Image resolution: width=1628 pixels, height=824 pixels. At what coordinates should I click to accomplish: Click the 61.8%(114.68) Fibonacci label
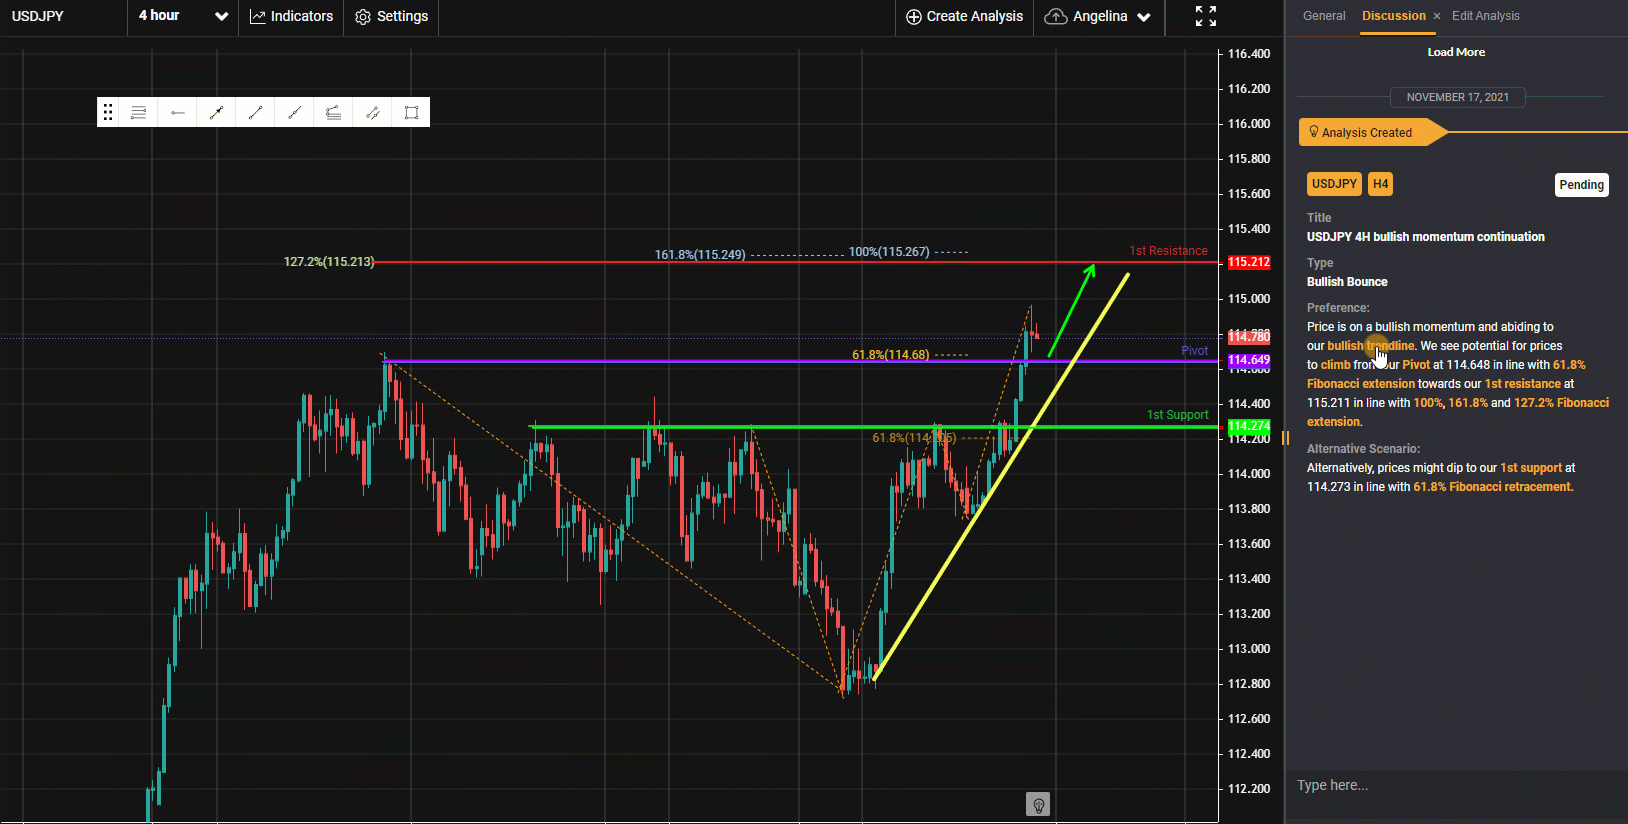coord(890,355)
